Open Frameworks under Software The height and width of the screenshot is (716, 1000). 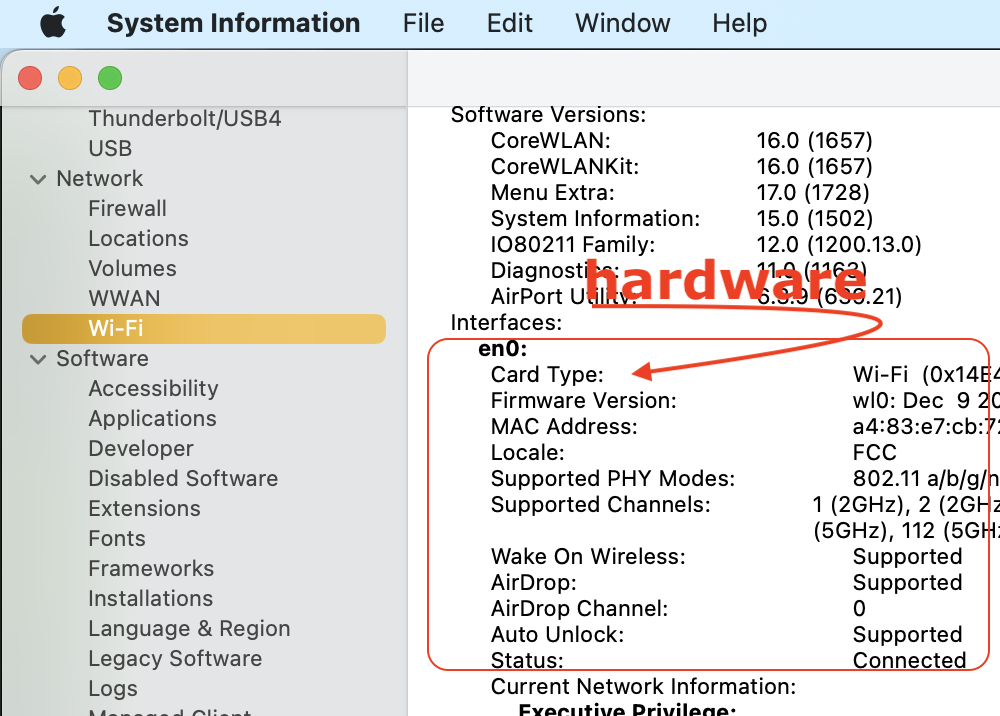151,568
